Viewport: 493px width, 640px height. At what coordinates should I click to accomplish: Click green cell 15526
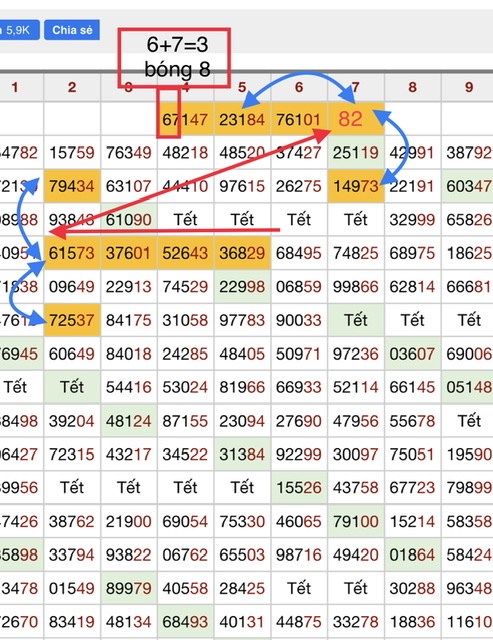coord(299,487)
